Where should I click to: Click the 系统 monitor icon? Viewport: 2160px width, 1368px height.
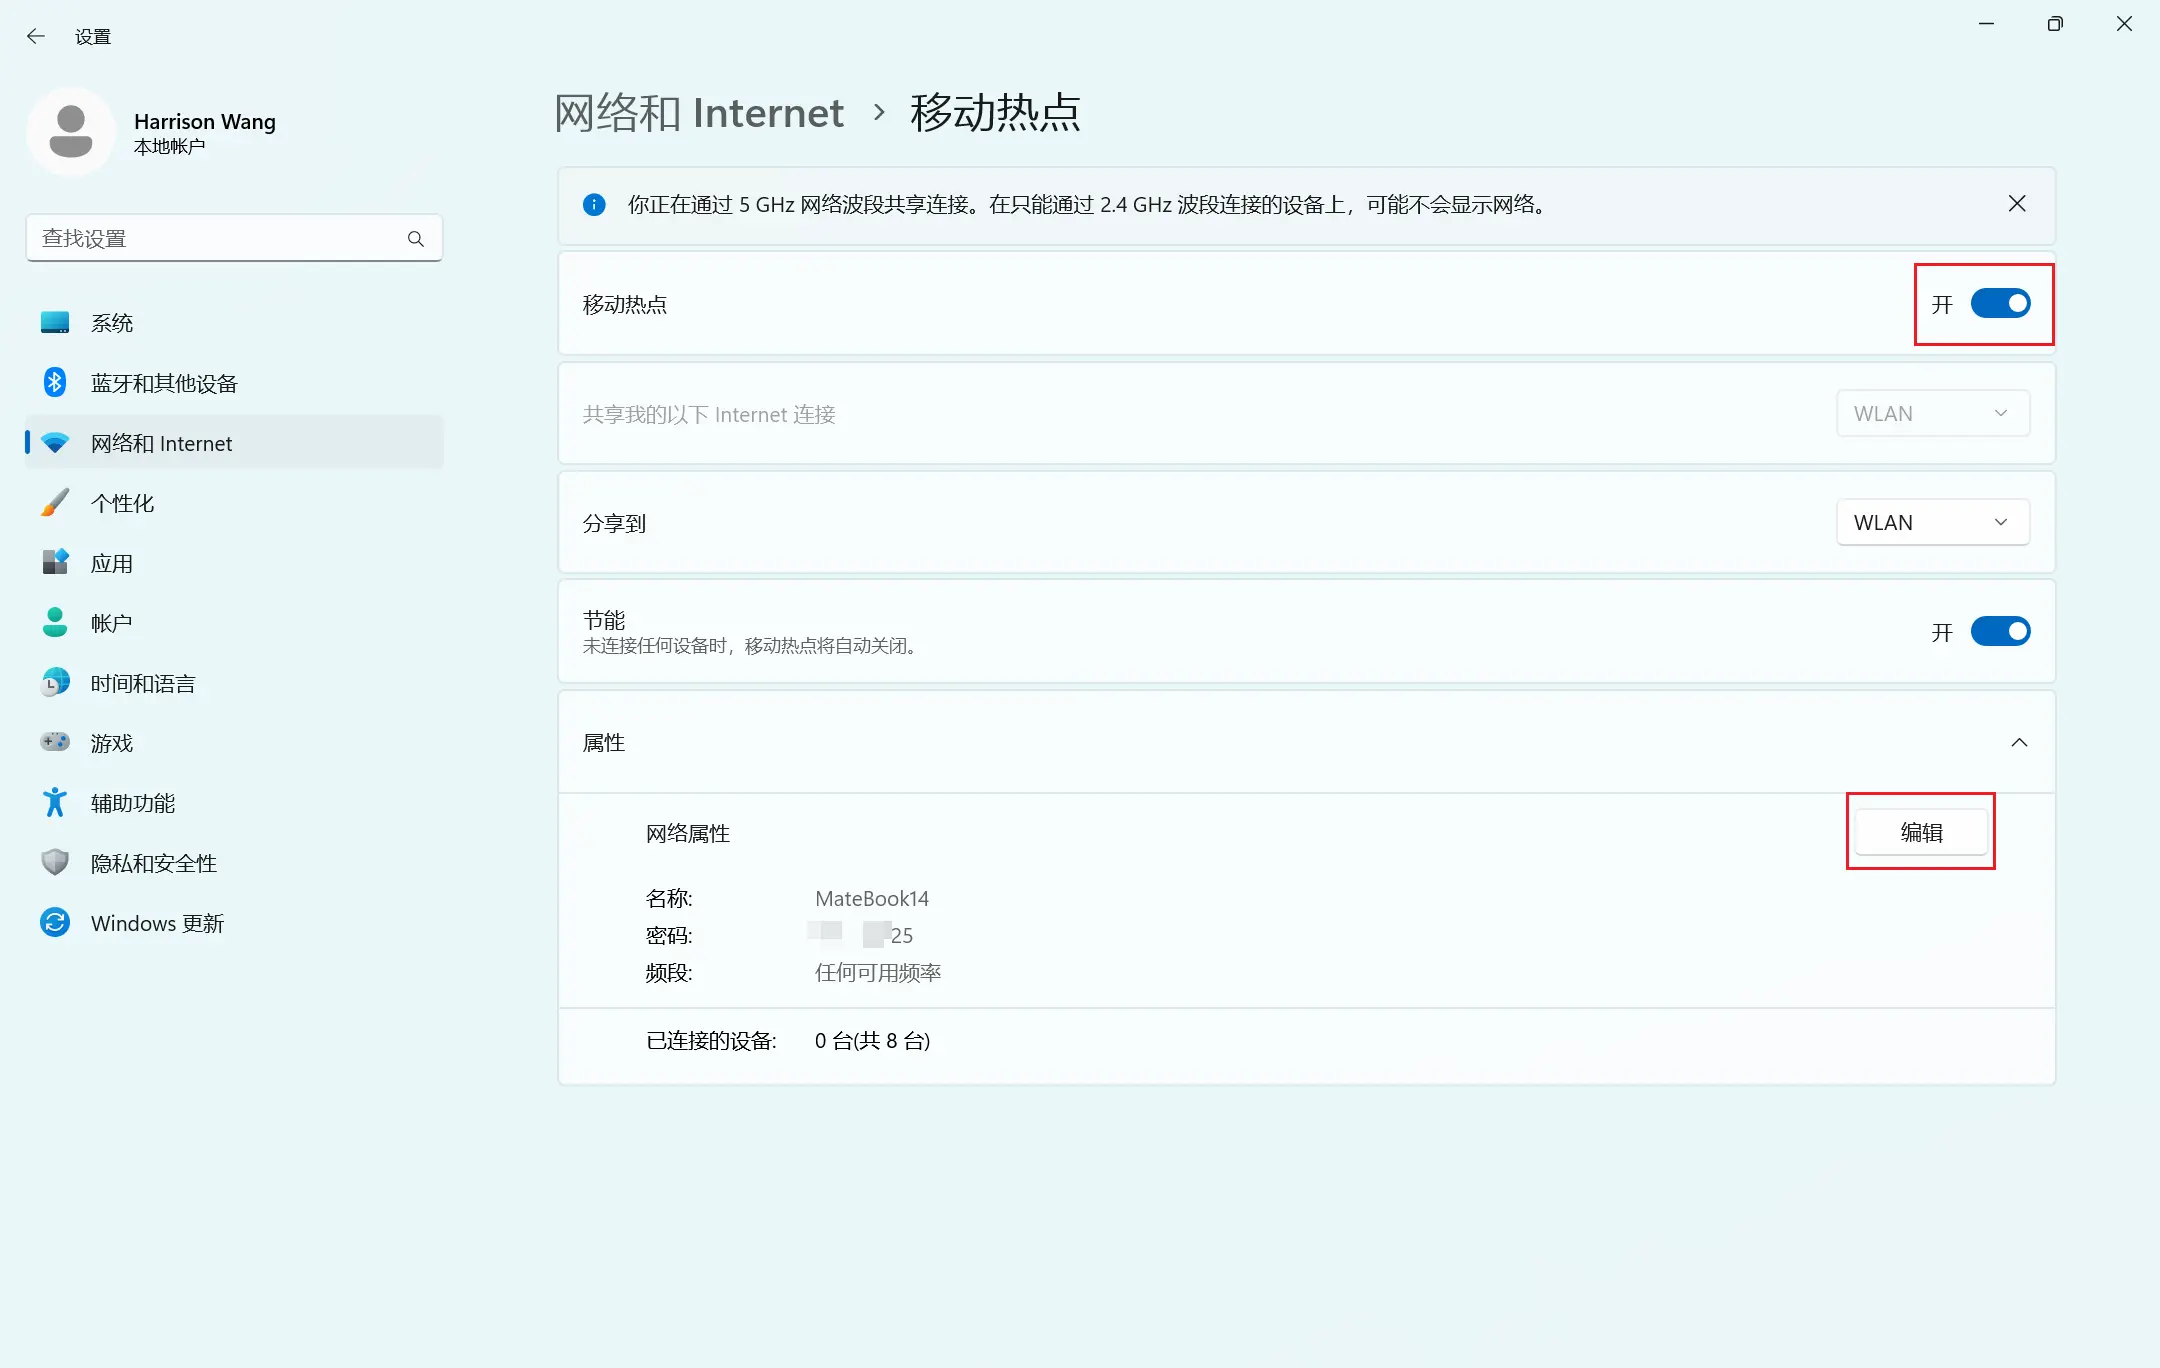pos(55,323)
